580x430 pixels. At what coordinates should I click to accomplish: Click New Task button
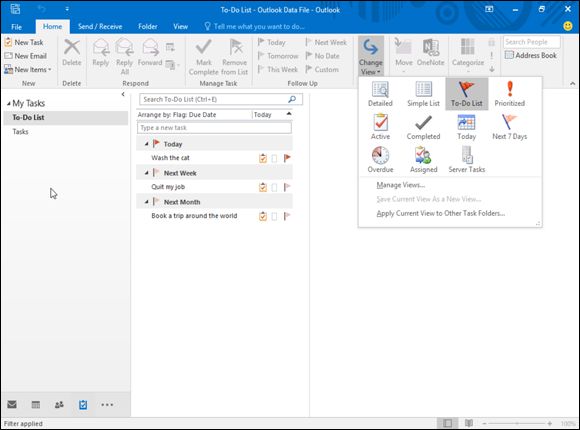point(24,42)
